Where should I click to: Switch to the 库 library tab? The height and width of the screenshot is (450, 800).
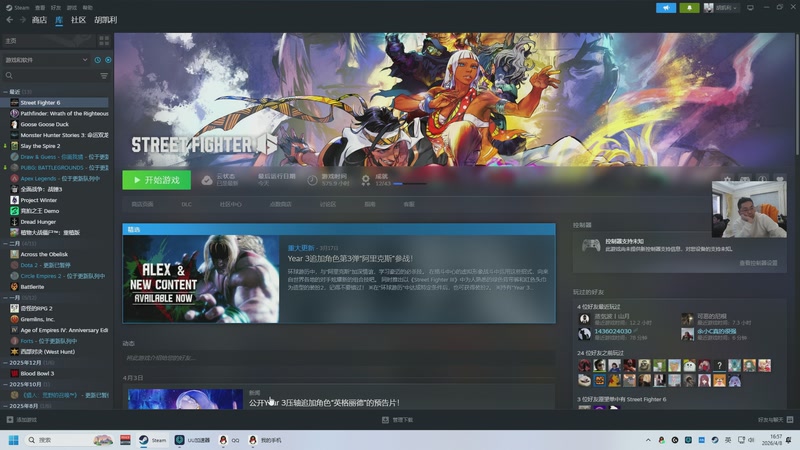pyautogui.click(x=59, y=20)
